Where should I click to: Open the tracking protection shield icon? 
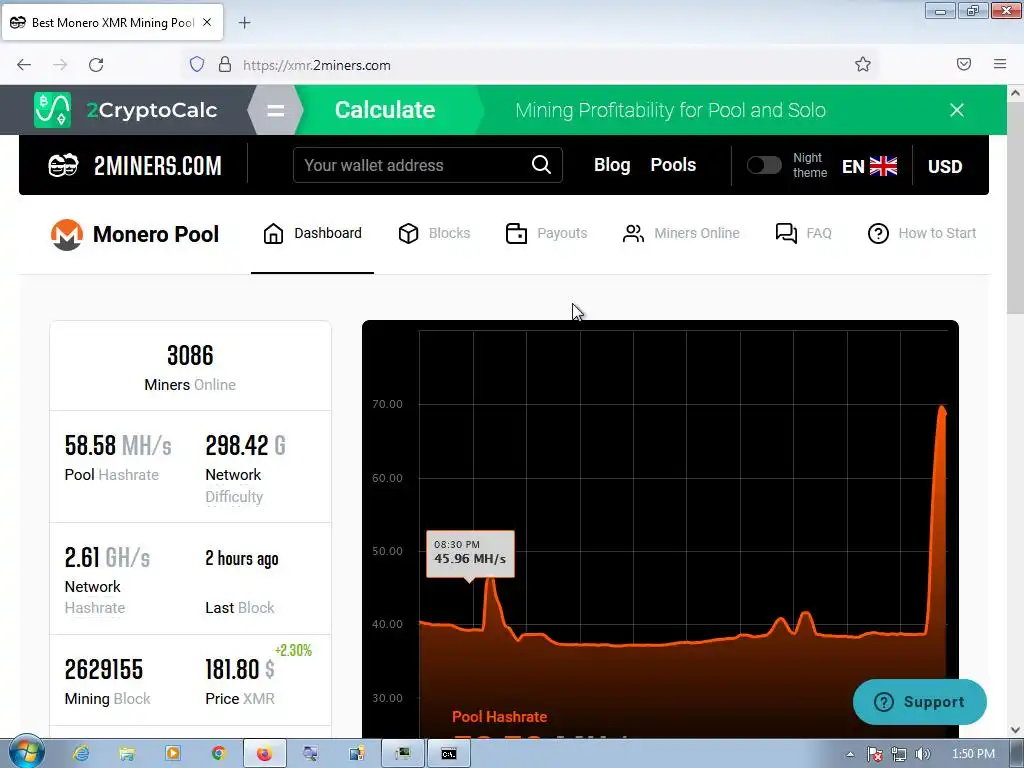point(197,64)
